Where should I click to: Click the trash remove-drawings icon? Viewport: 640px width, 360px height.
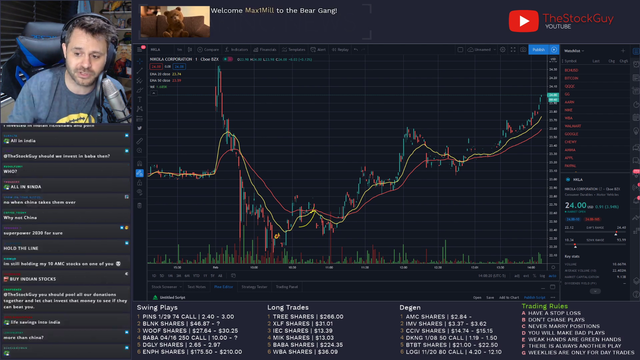click(x=140, y=205)
